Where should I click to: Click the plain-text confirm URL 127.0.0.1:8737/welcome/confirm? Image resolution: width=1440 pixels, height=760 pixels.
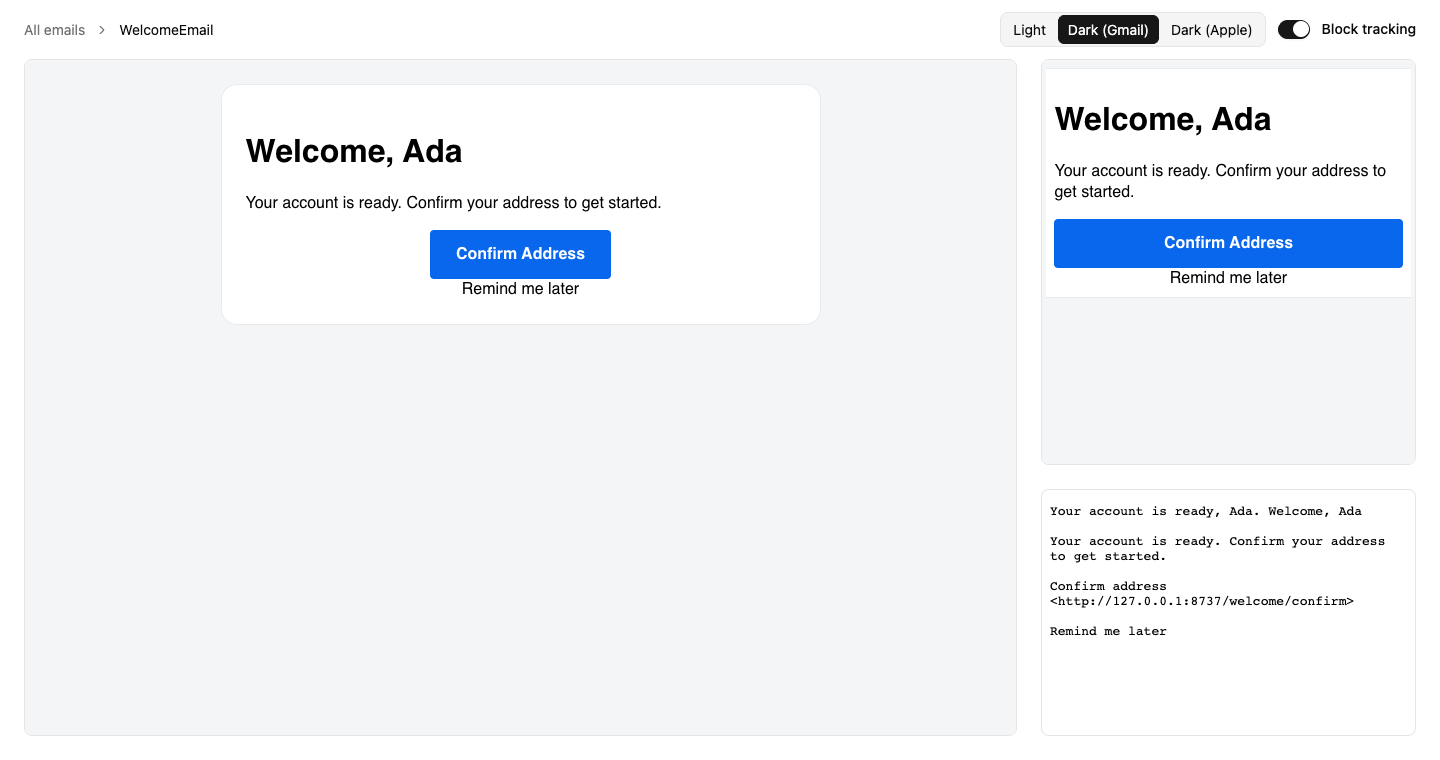(1201, 601)
